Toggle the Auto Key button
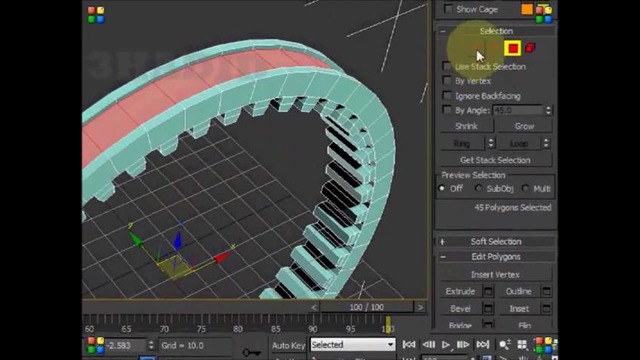 [288, 345]
